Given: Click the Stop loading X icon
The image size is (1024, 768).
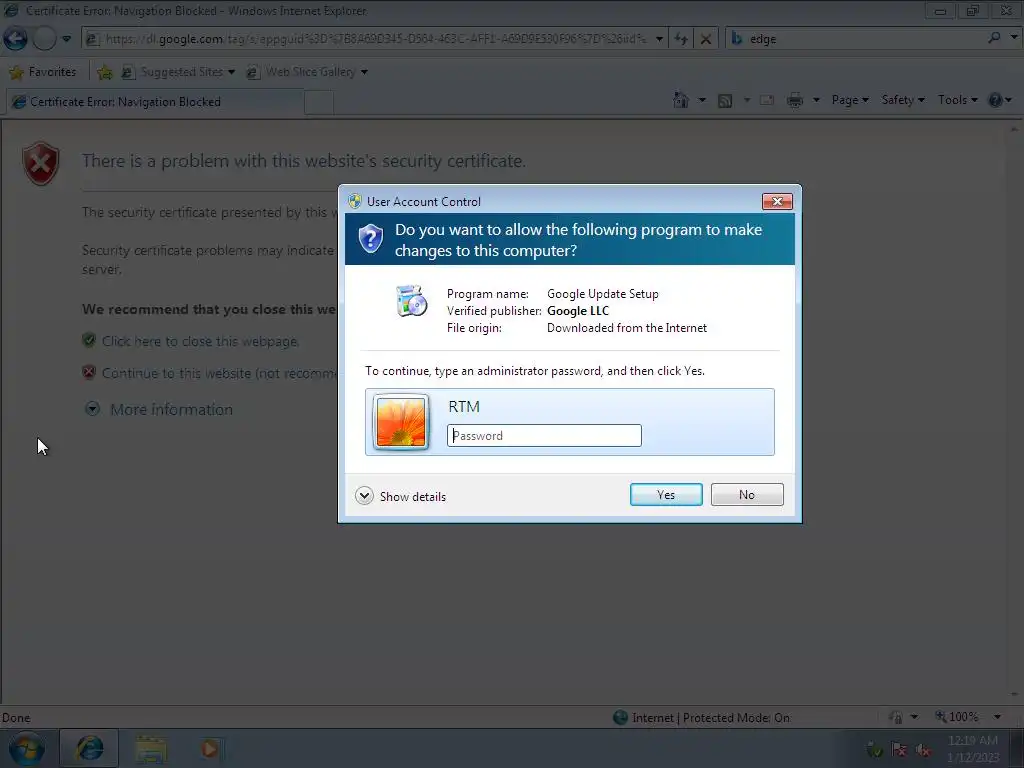Looking at the screenshot, I should point(706,39).
